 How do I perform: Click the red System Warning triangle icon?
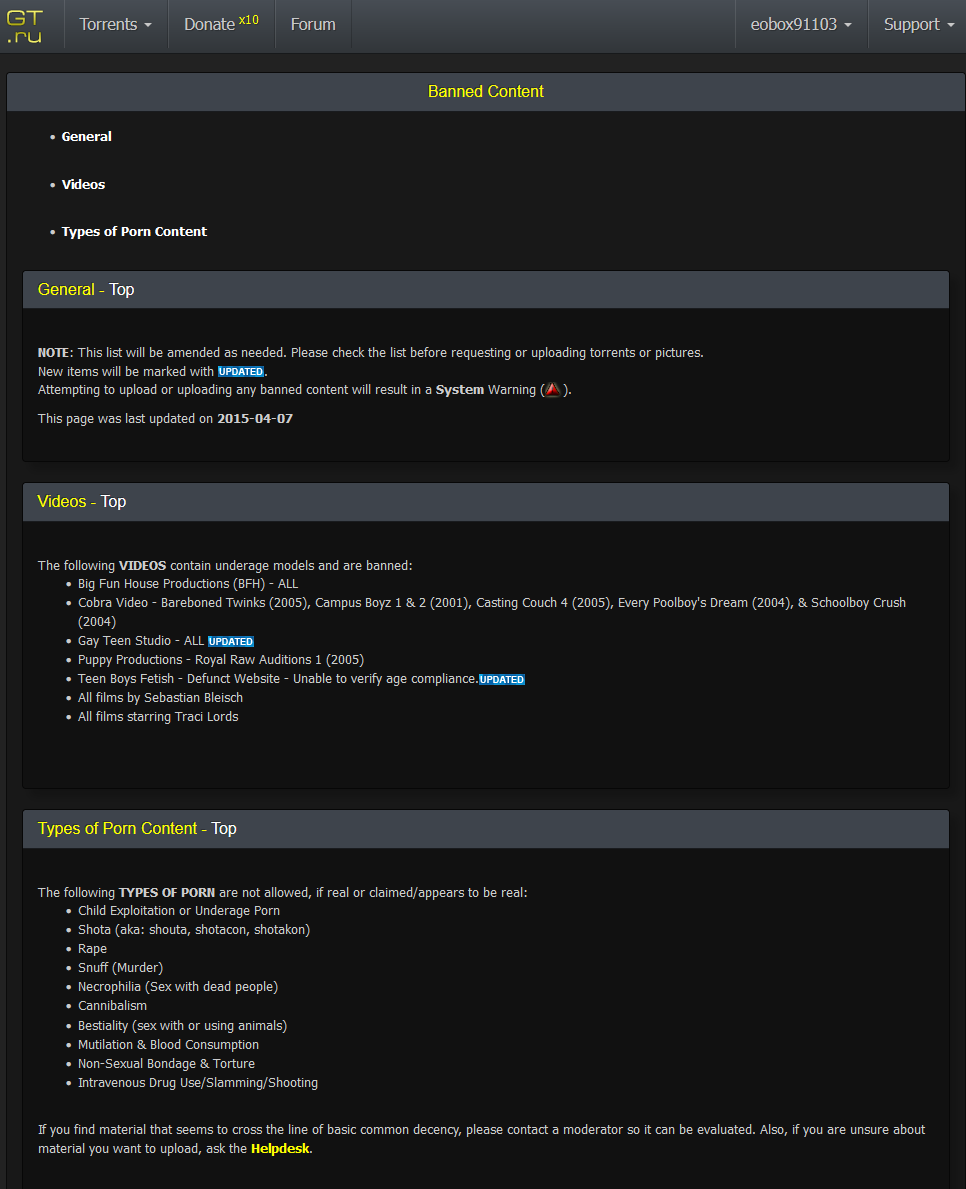(x=552, y=390)
